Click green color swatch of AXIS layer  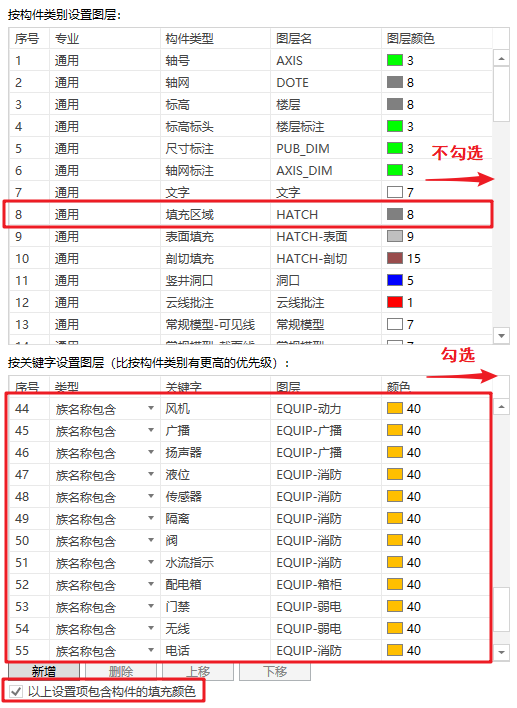click(395, 60)
